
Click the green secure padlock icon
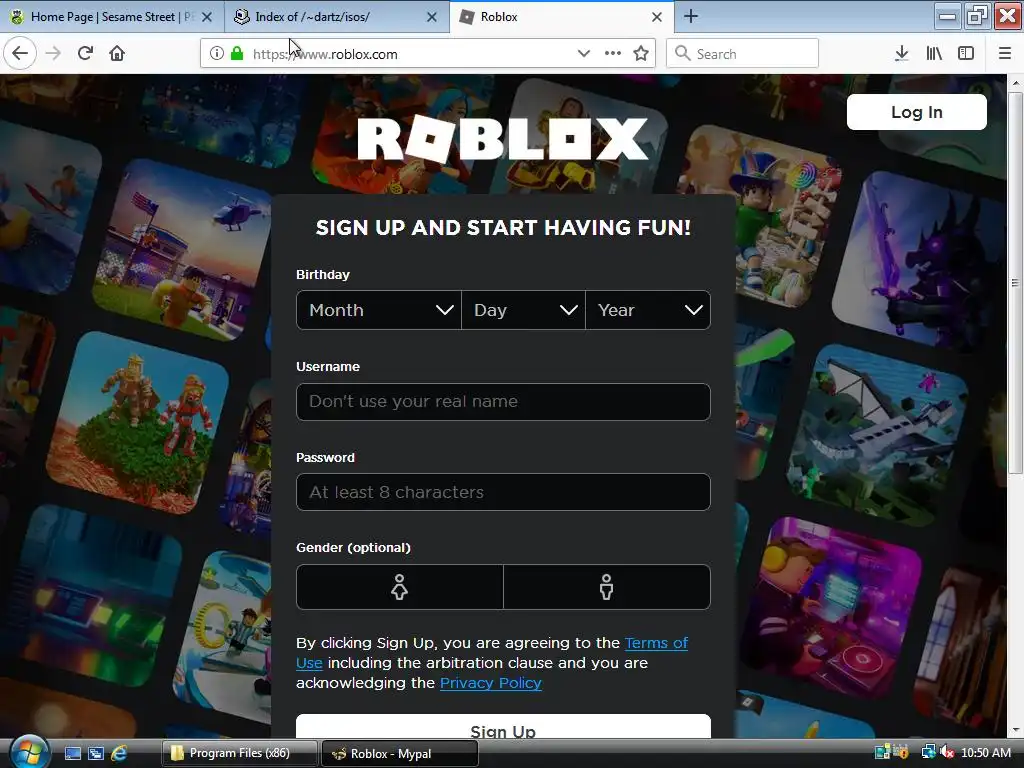pos(237,54)
